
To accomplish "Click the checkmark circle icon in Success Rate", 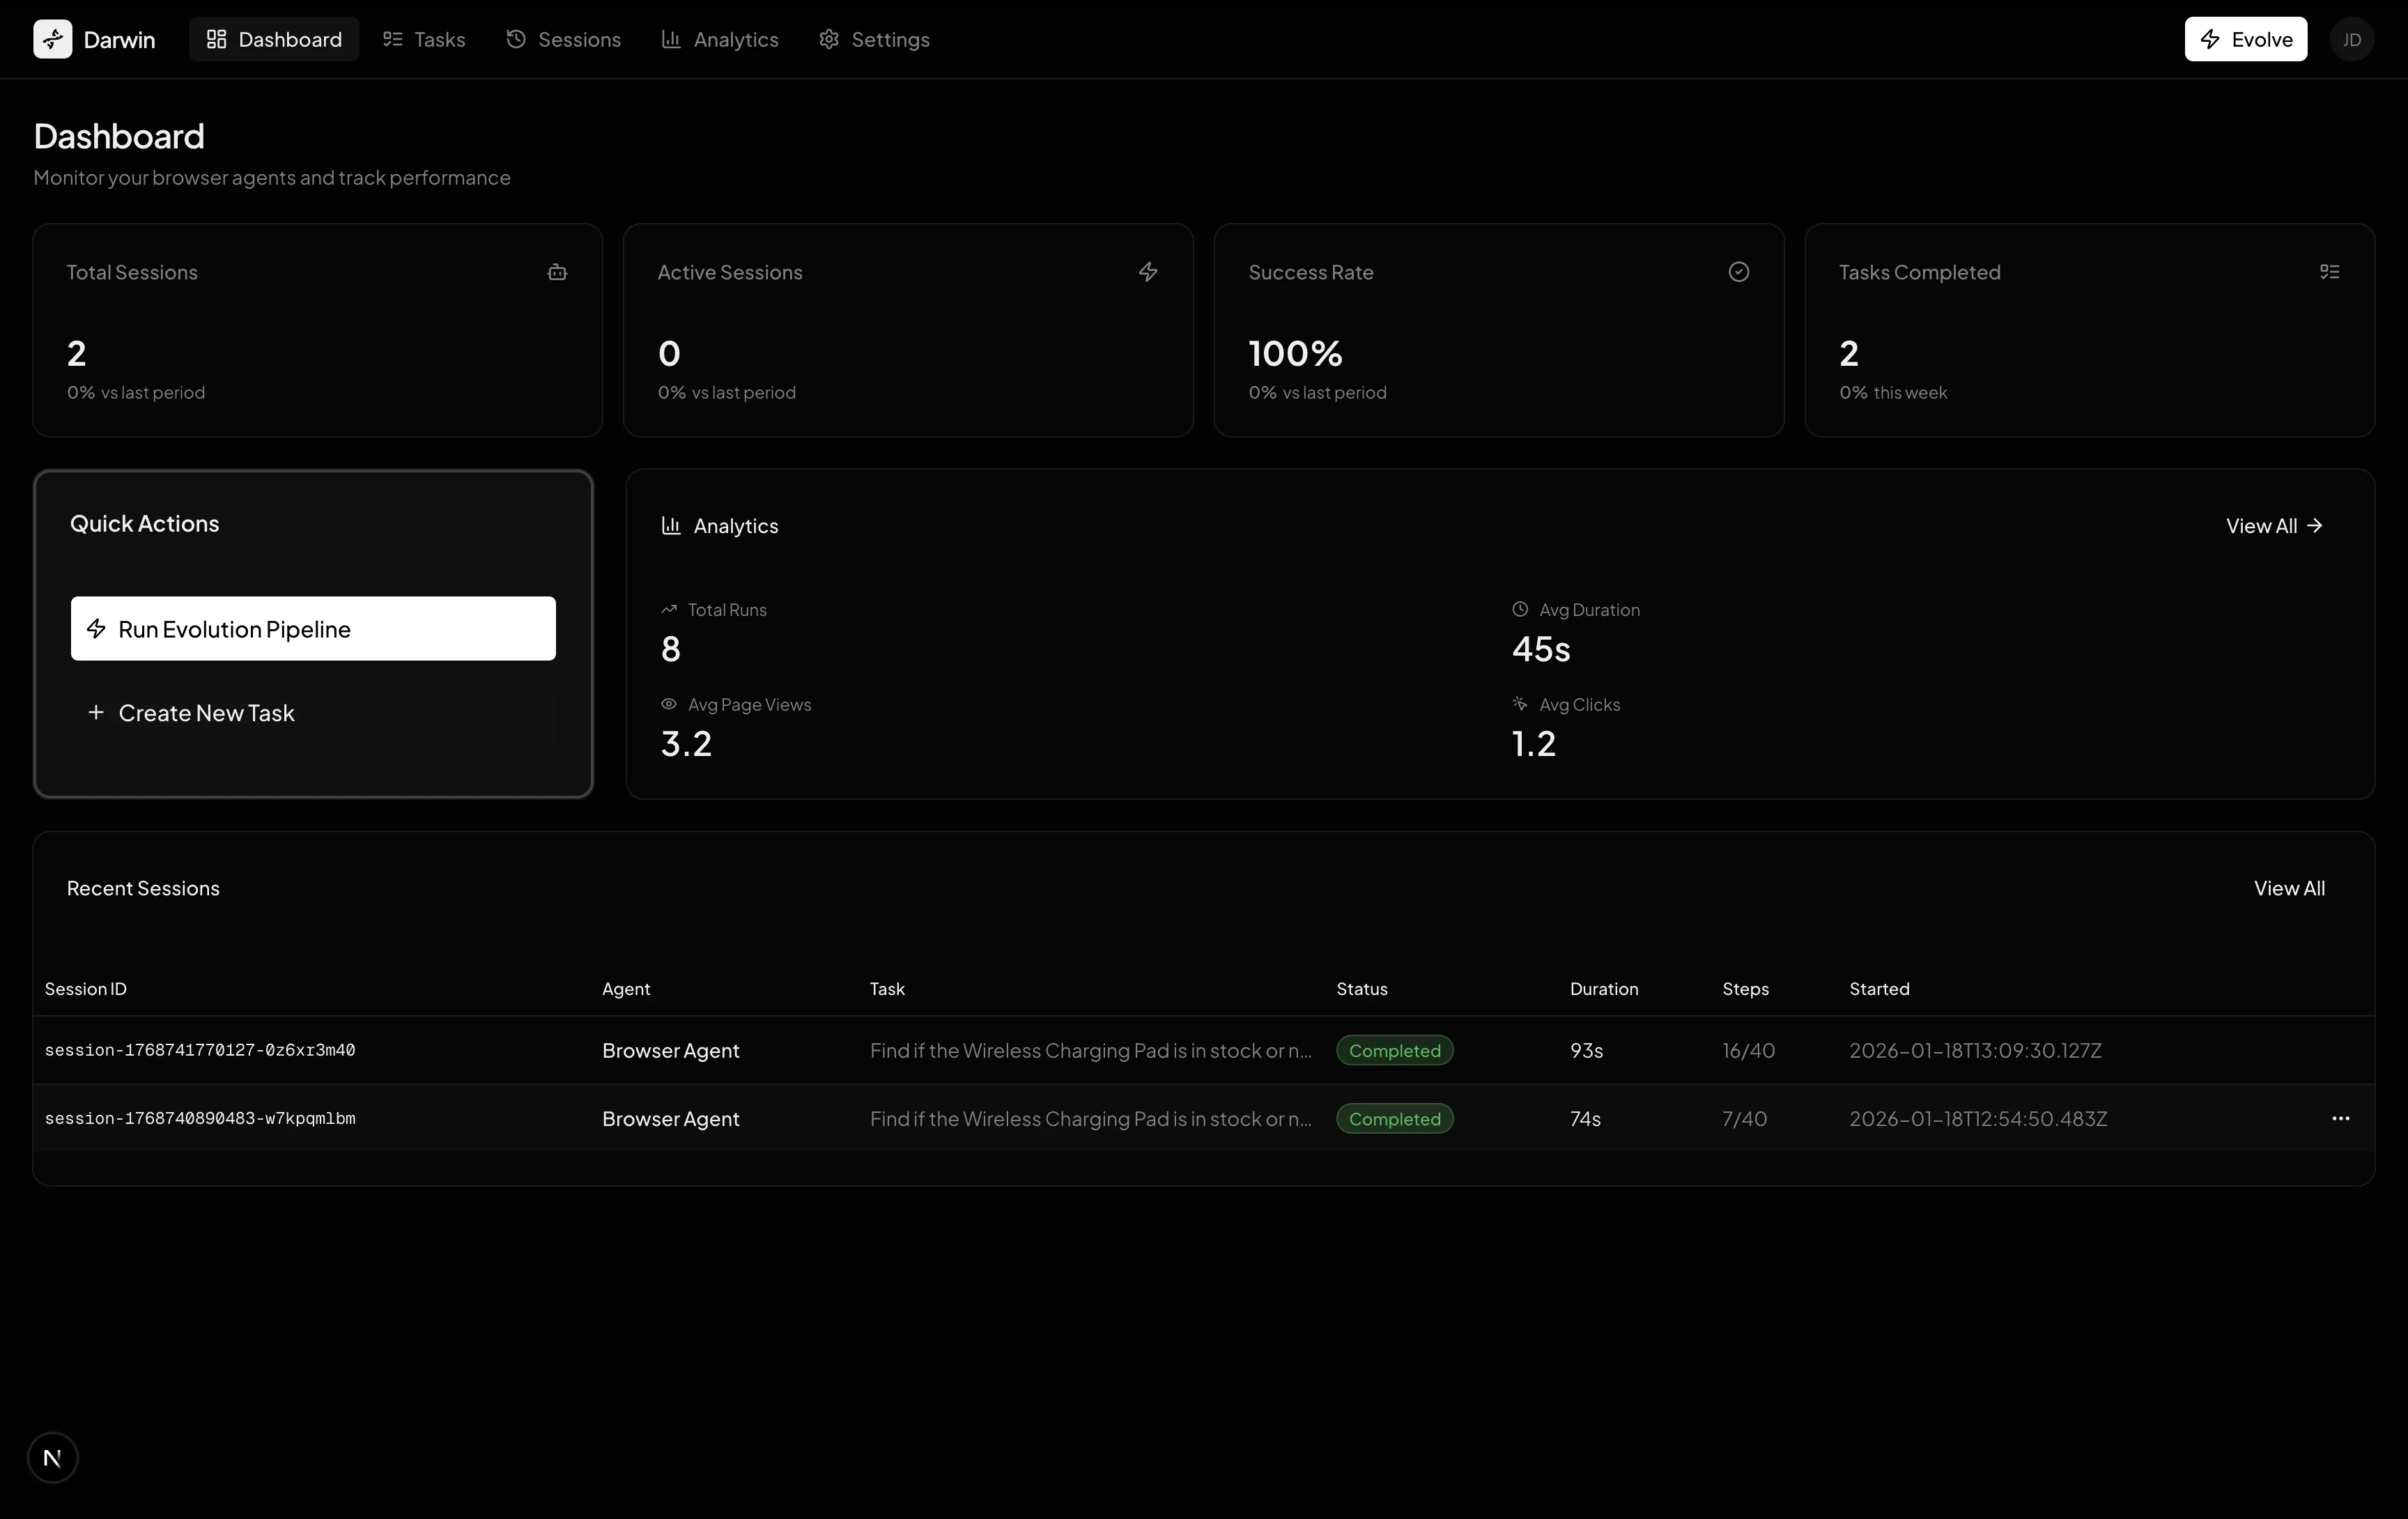I will pyautogui.click(x=1738, y=272).
